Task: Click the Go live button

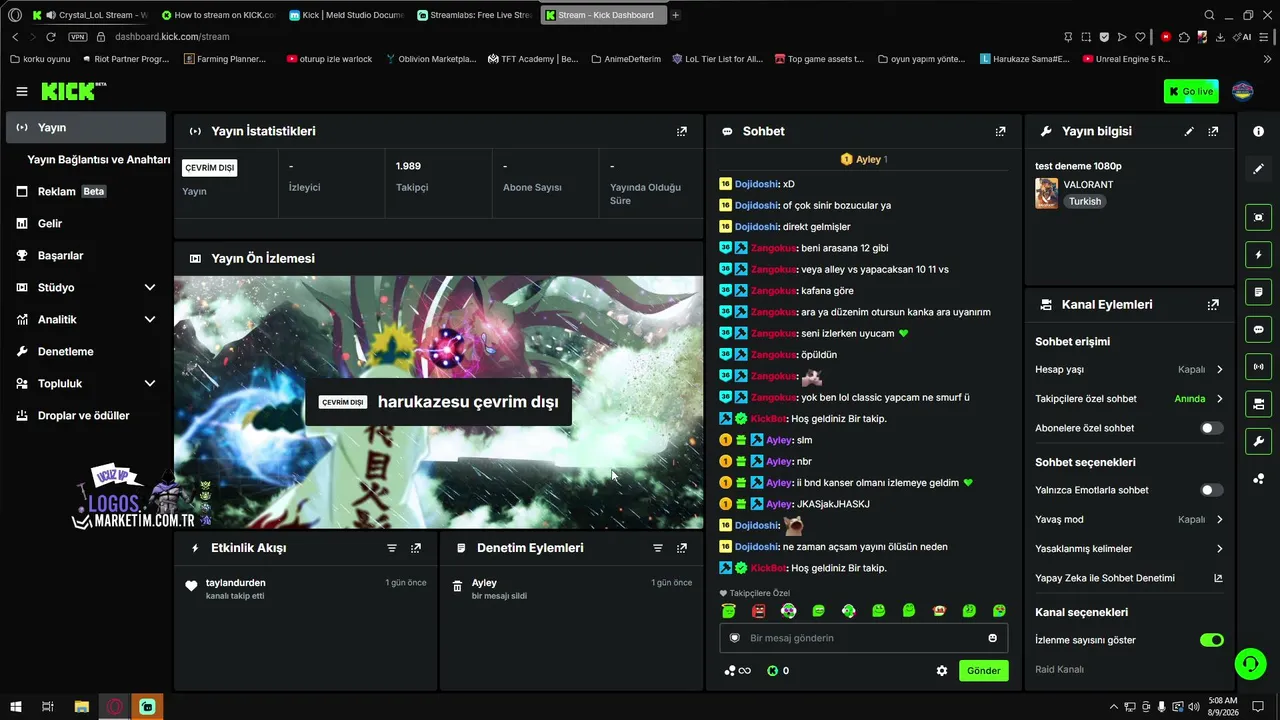Action: tap(1191, 91)
